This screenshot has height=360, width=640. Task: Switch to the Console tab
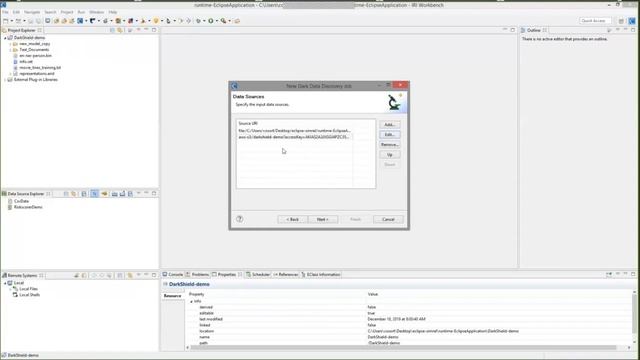tap(173, 275)
